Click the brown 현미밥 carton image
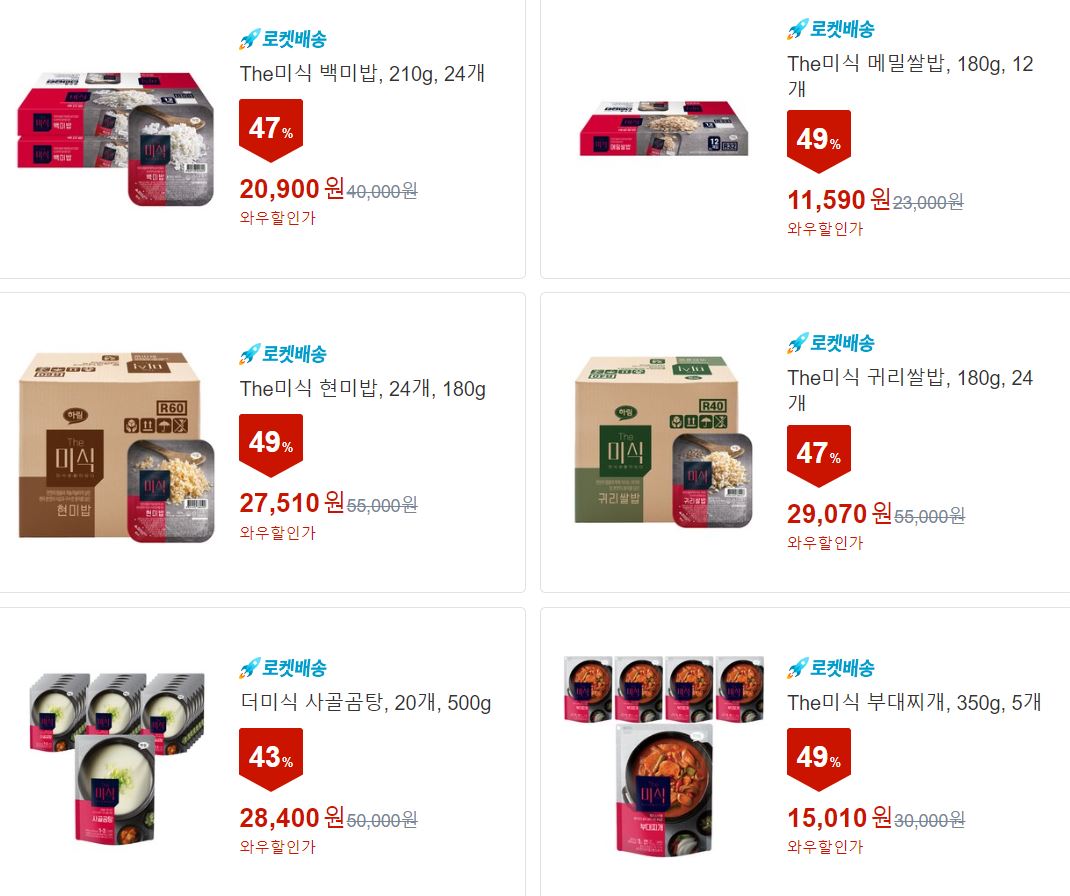1070x896 pixels. 116,448
